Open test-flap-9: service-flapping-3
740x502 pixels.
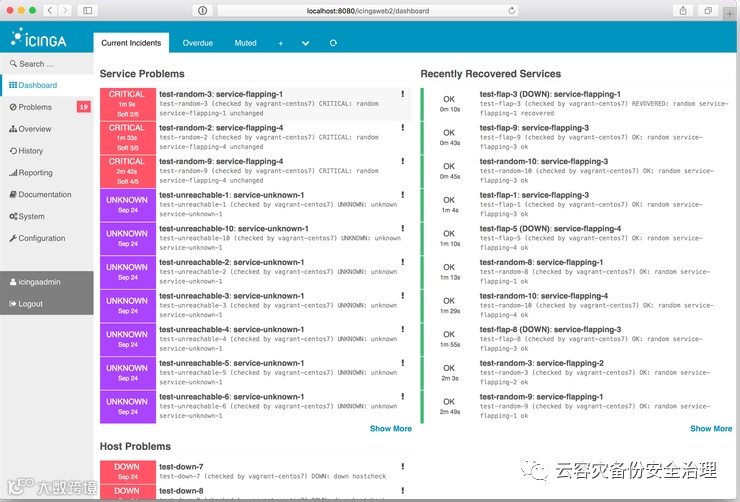(x=534, y=128)
